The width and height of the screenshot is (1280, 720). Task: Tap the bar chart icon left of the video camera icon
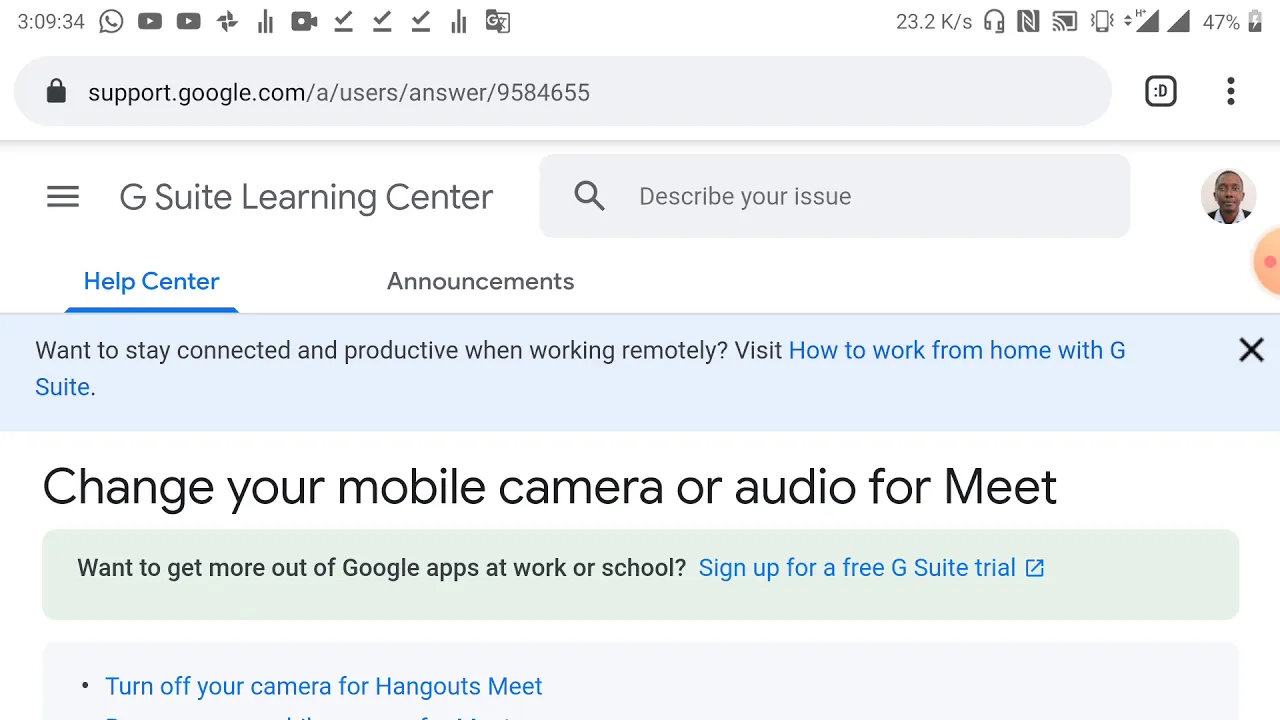click(265, 21)
